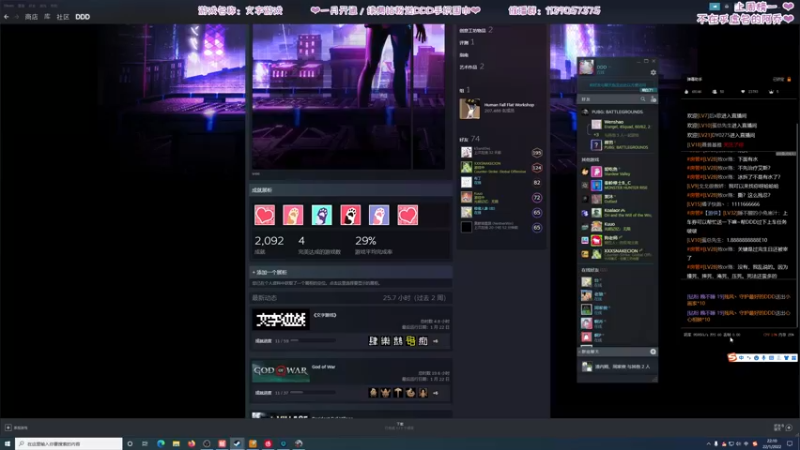Click the red-and-black paw achievement badge
800x450 pixels.
[x=350, y=215]
